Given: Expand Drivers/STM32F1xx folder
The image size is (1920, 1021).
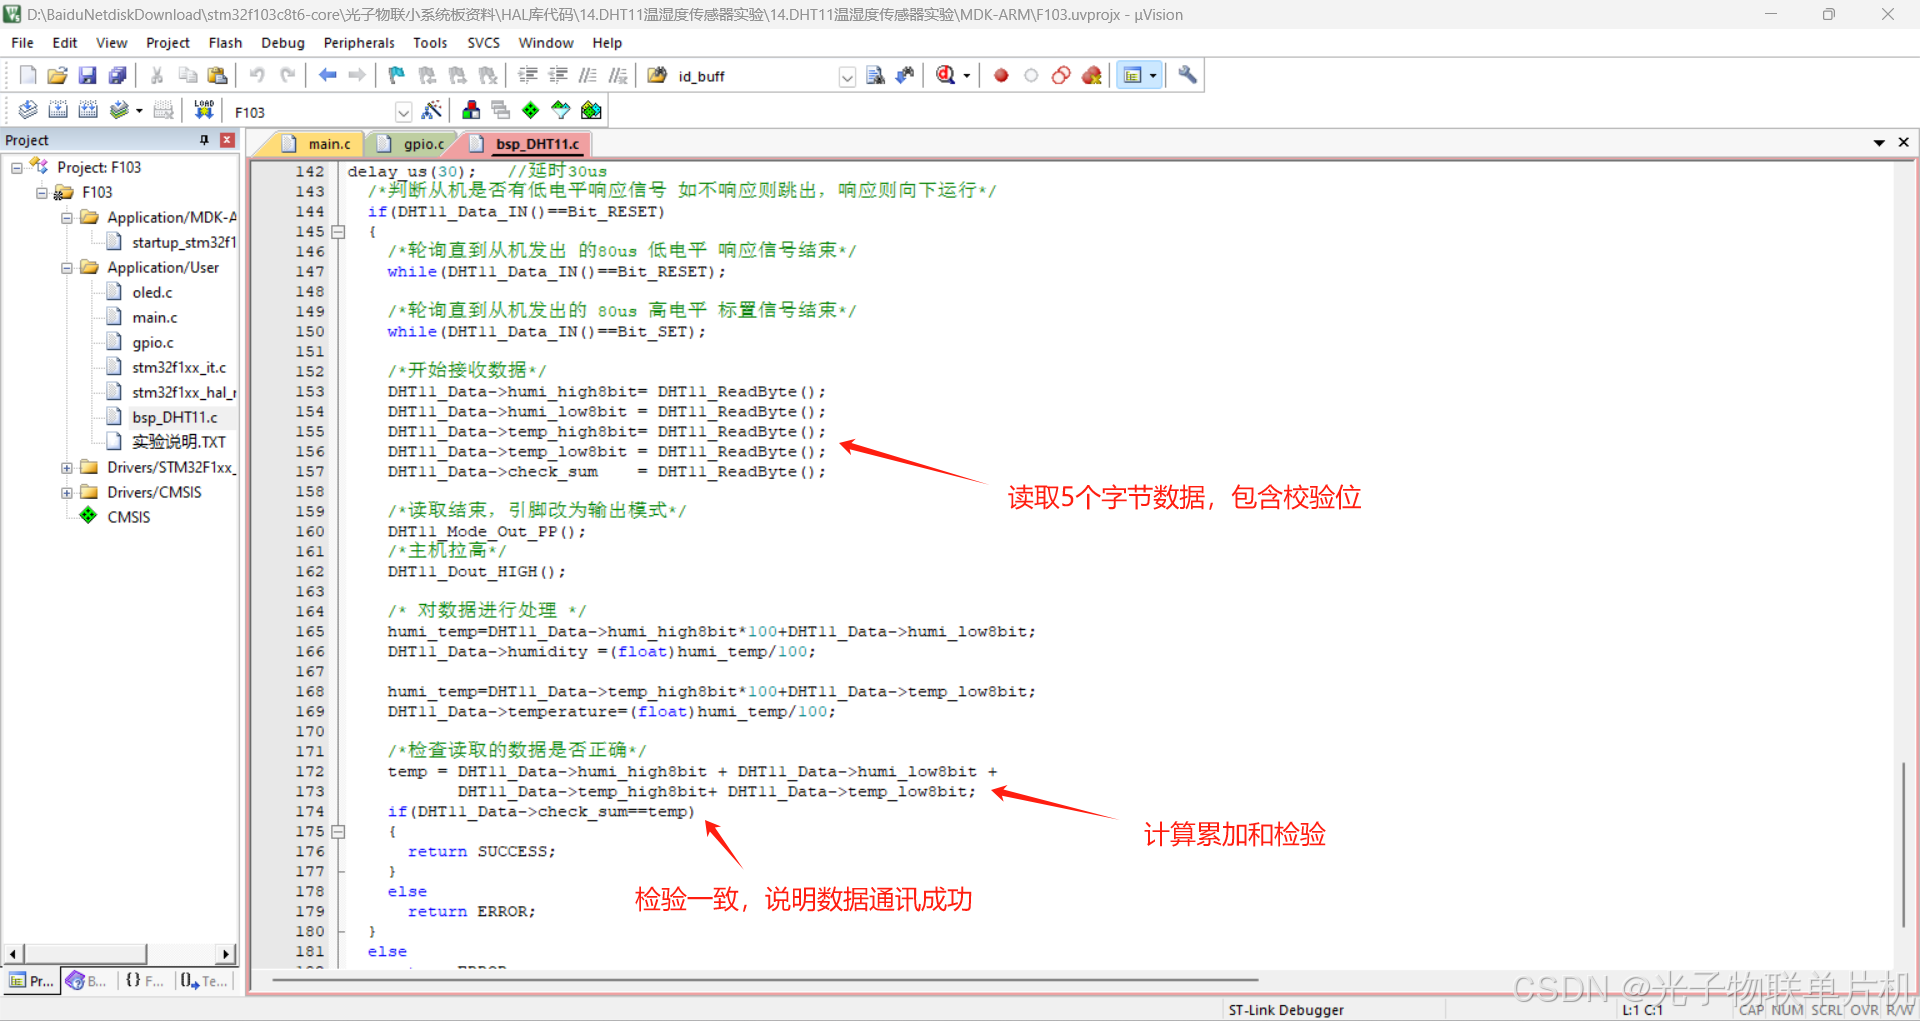Looking at the screenshot, I should (x=67, y=467).
